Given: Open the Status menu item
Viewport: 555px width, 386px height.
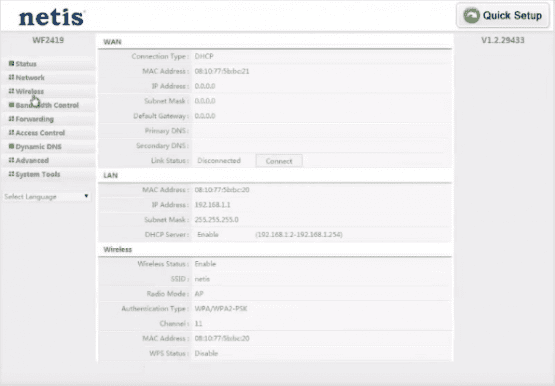Looking at the screenshot, I should click(x=26, y=64).
